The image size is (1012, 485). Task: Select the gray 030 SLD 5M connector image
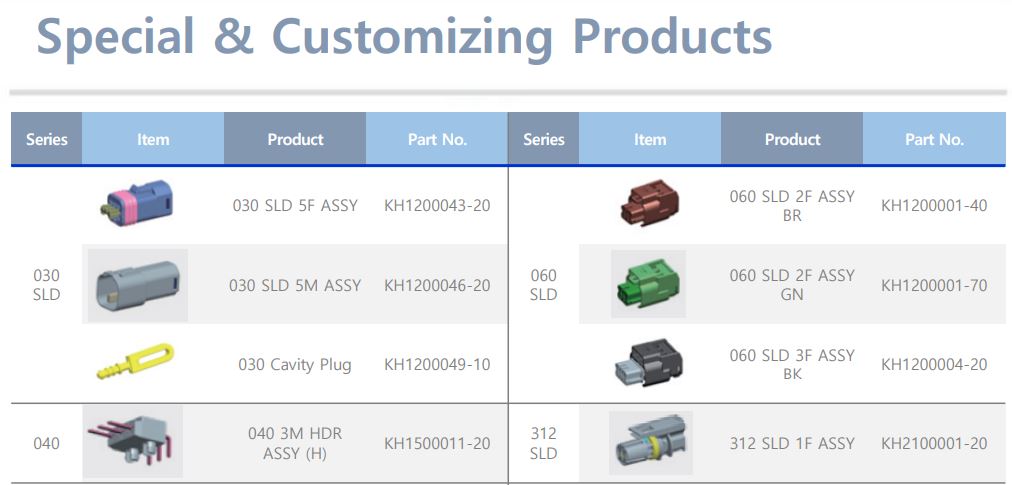137,285
